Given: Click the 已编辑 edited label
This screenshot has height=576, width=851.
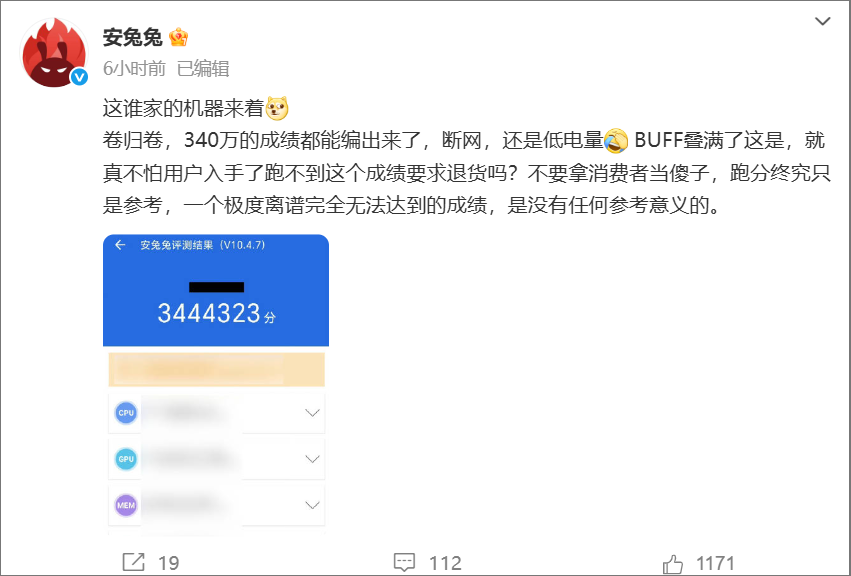Looking at the screenshot, I should [203, 68].
